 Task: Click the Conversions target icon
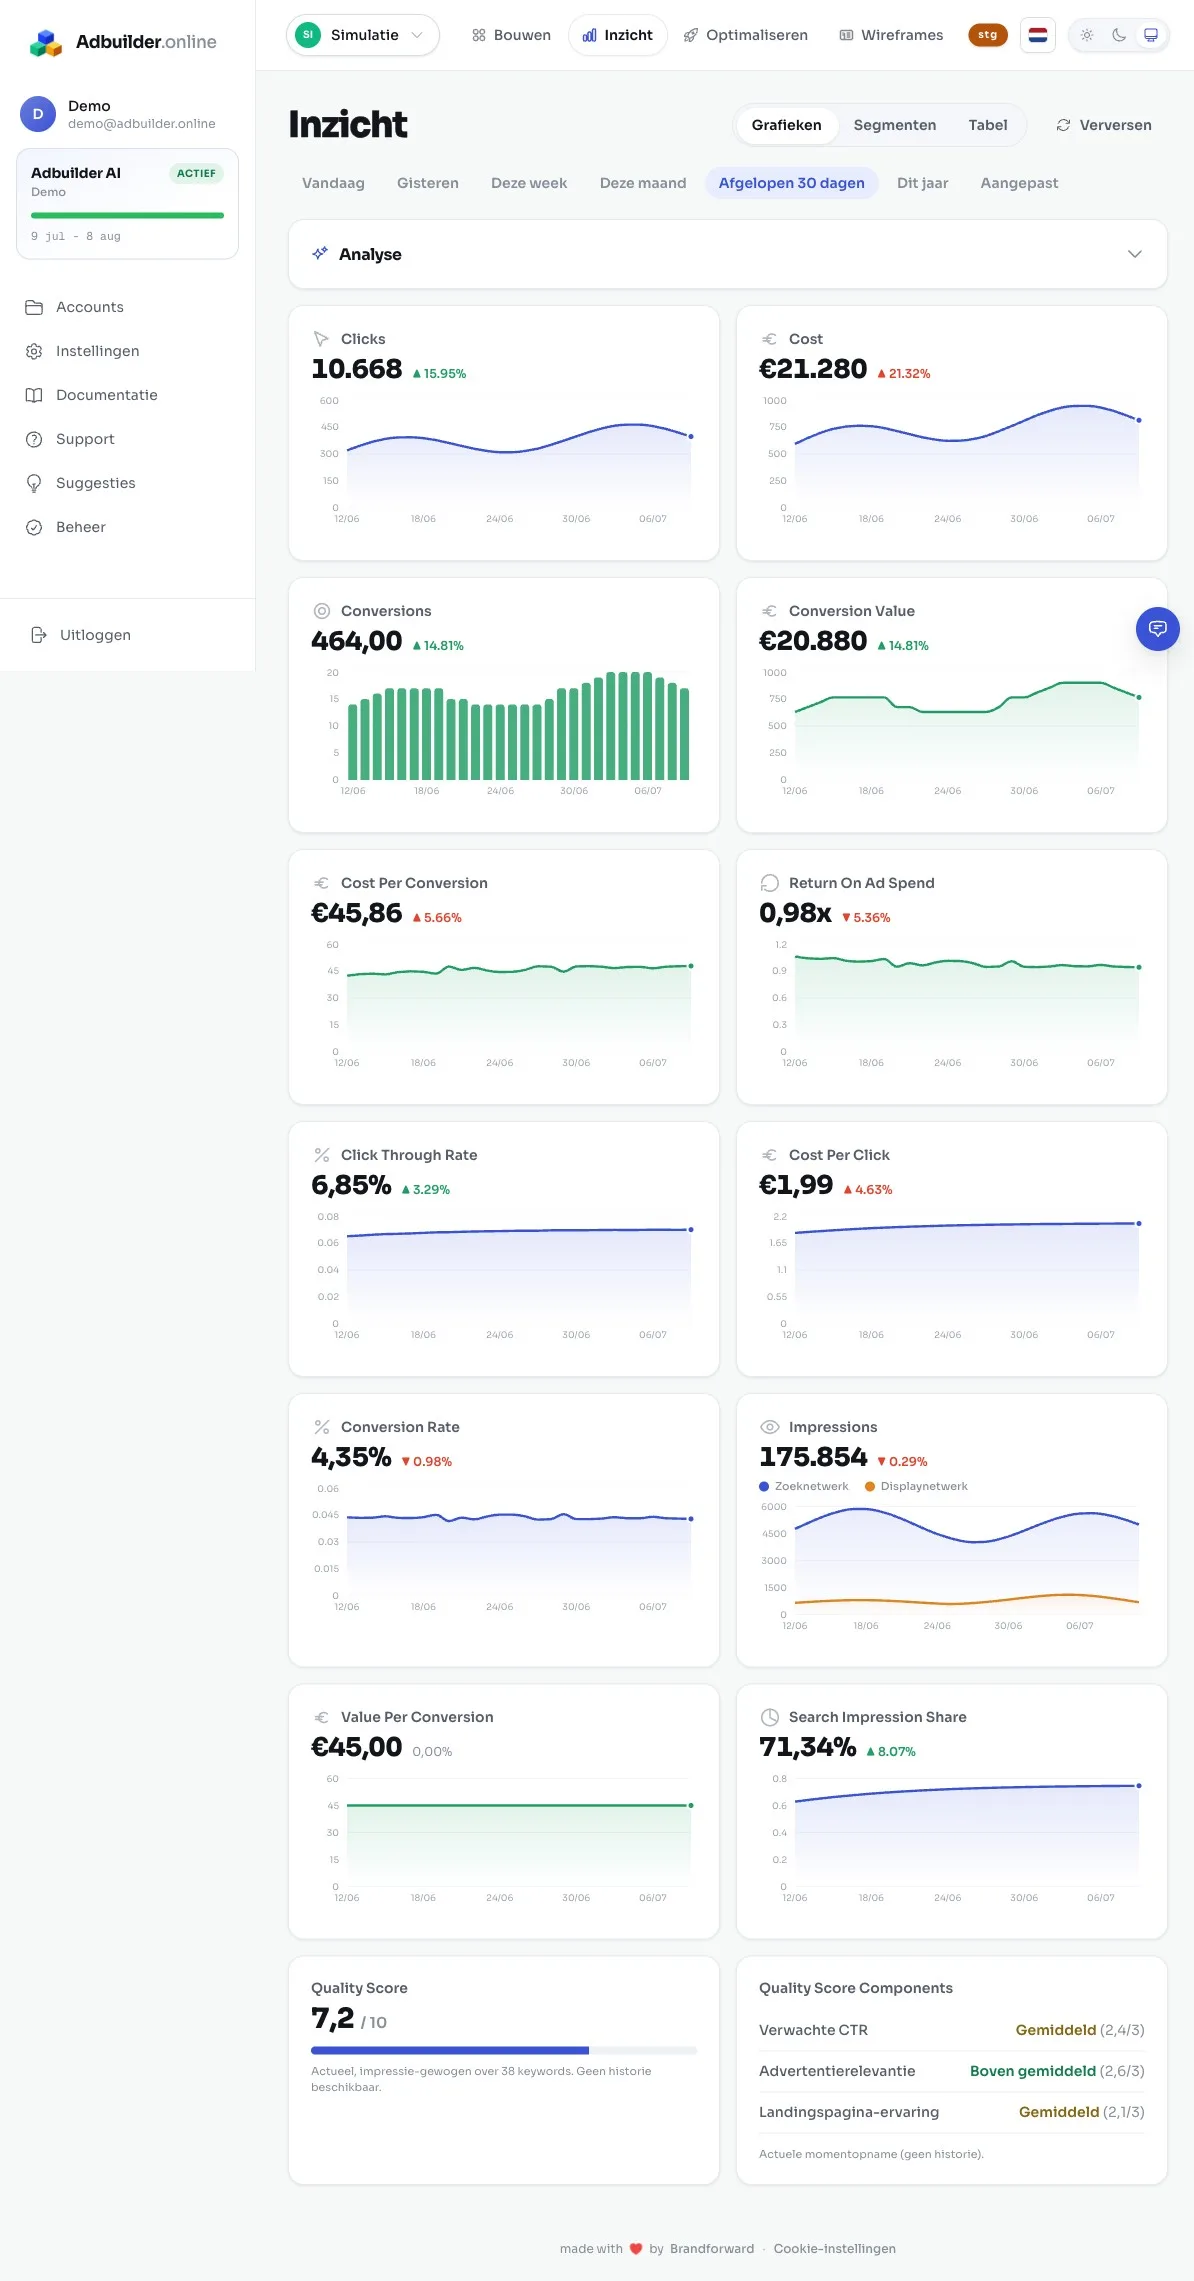[322, 611]
